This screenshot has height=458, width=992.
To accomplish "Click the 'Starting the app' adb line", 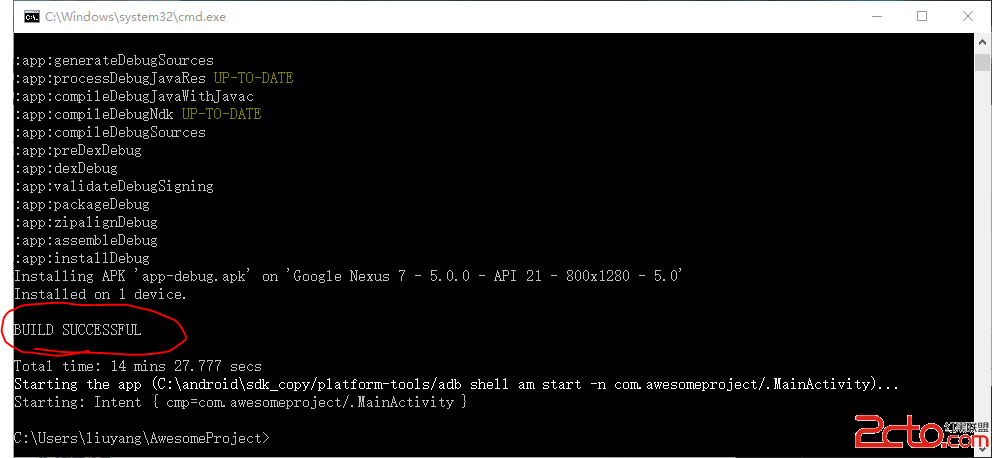I will click(x=456, y=384).
